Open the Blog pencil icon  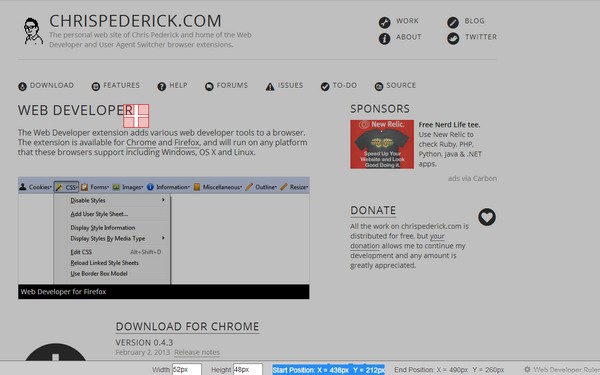click(x=453, y=22)
